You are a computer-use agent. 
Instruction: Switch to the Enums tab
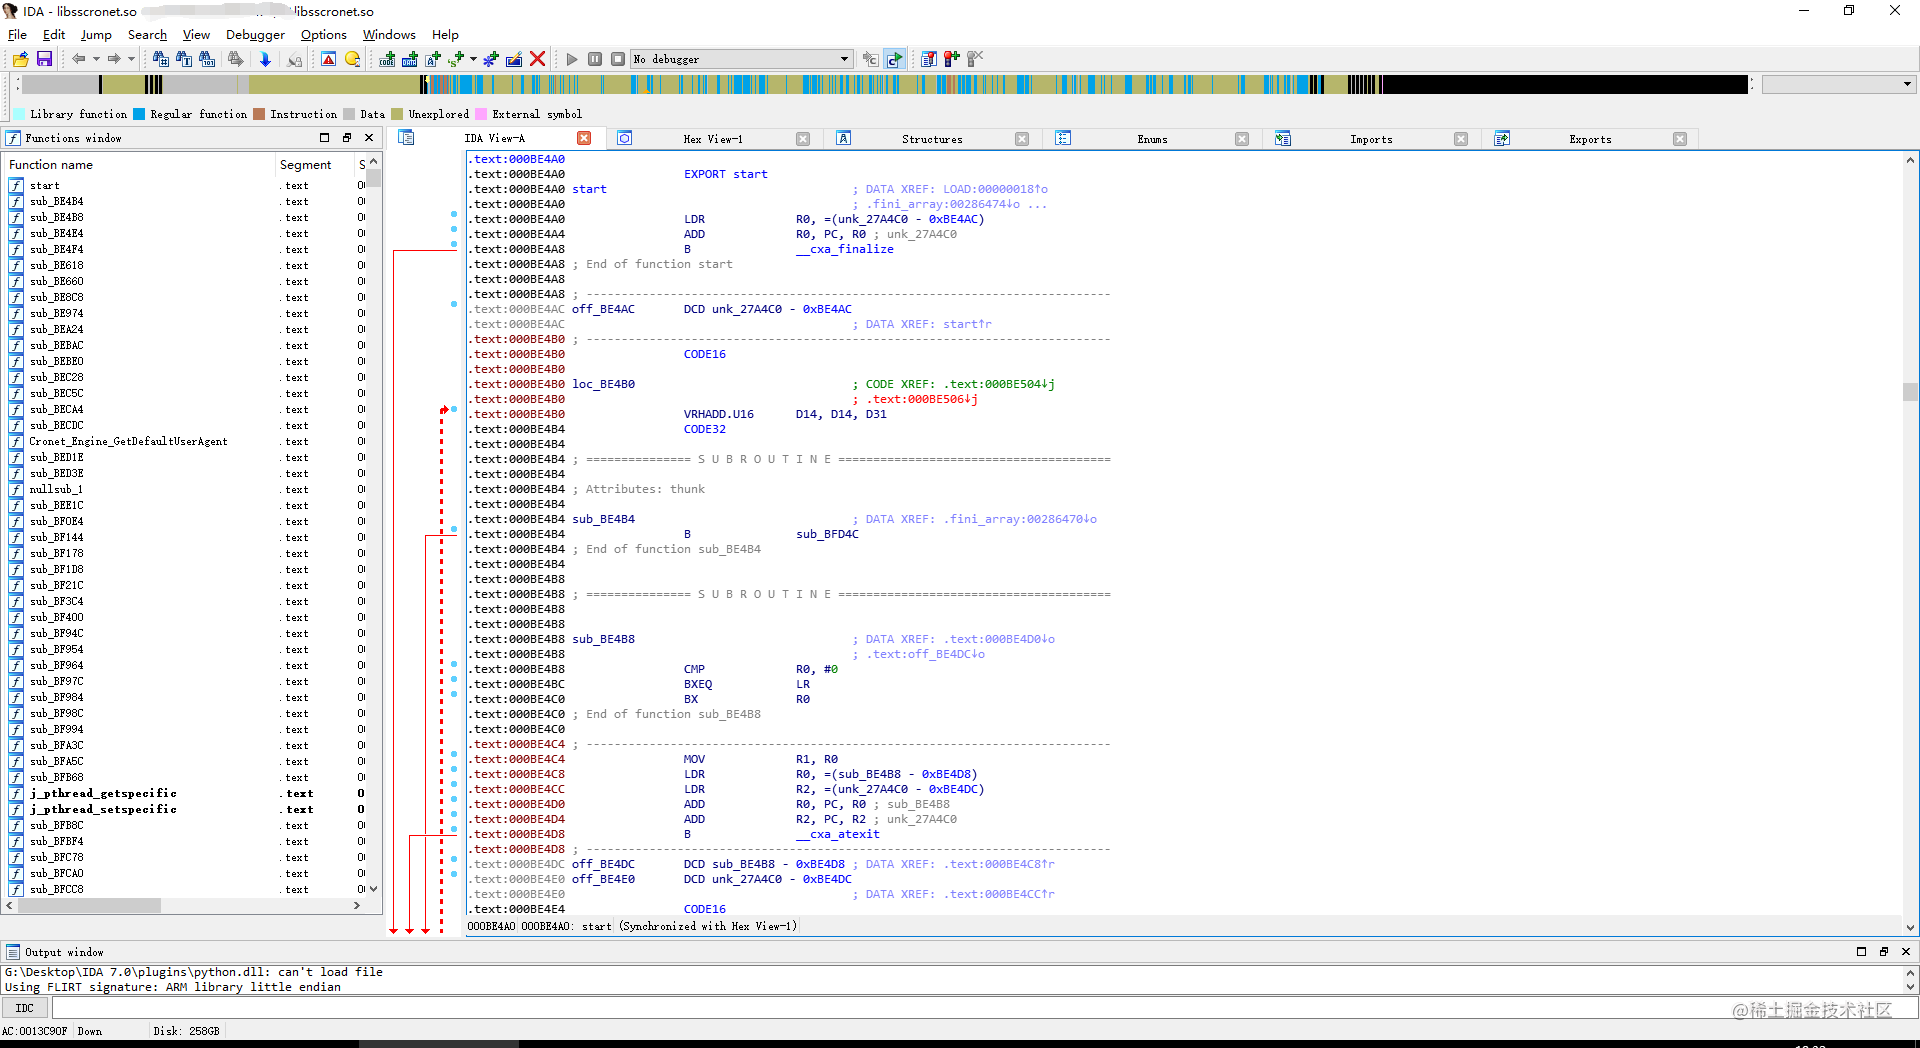pyautogui.click(x=1152, y=139)
